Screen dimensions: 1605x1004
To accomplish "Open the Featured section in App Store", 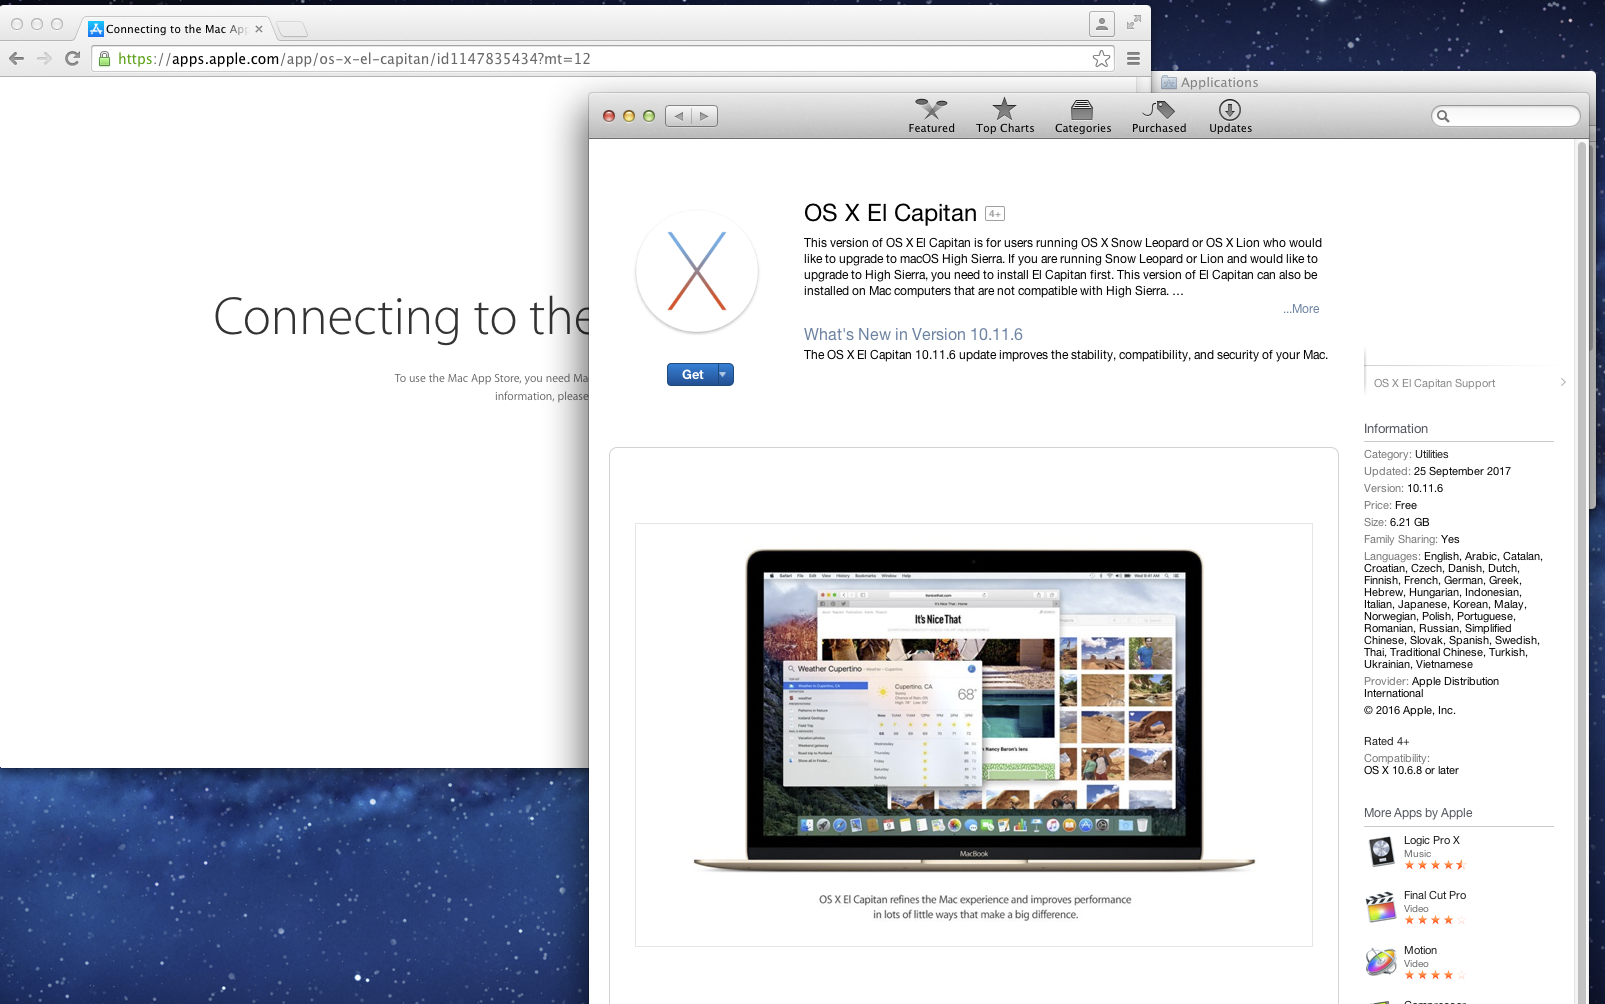I will pyautogui.click(x=931, y=116).
